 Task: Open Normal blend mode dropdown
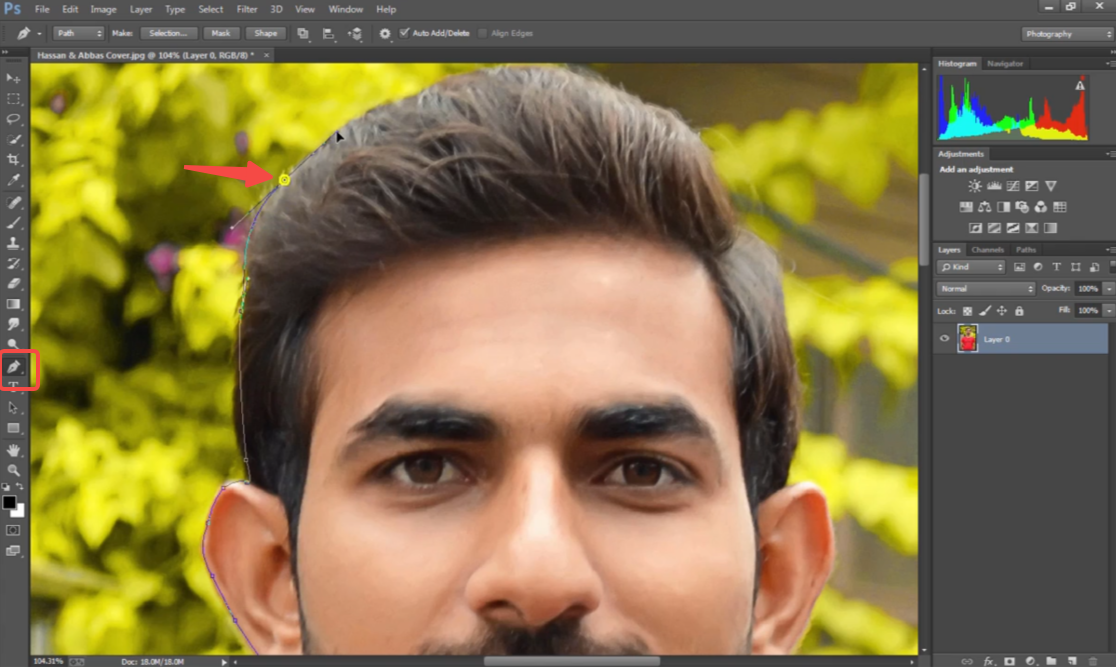[x=986, y=288]
